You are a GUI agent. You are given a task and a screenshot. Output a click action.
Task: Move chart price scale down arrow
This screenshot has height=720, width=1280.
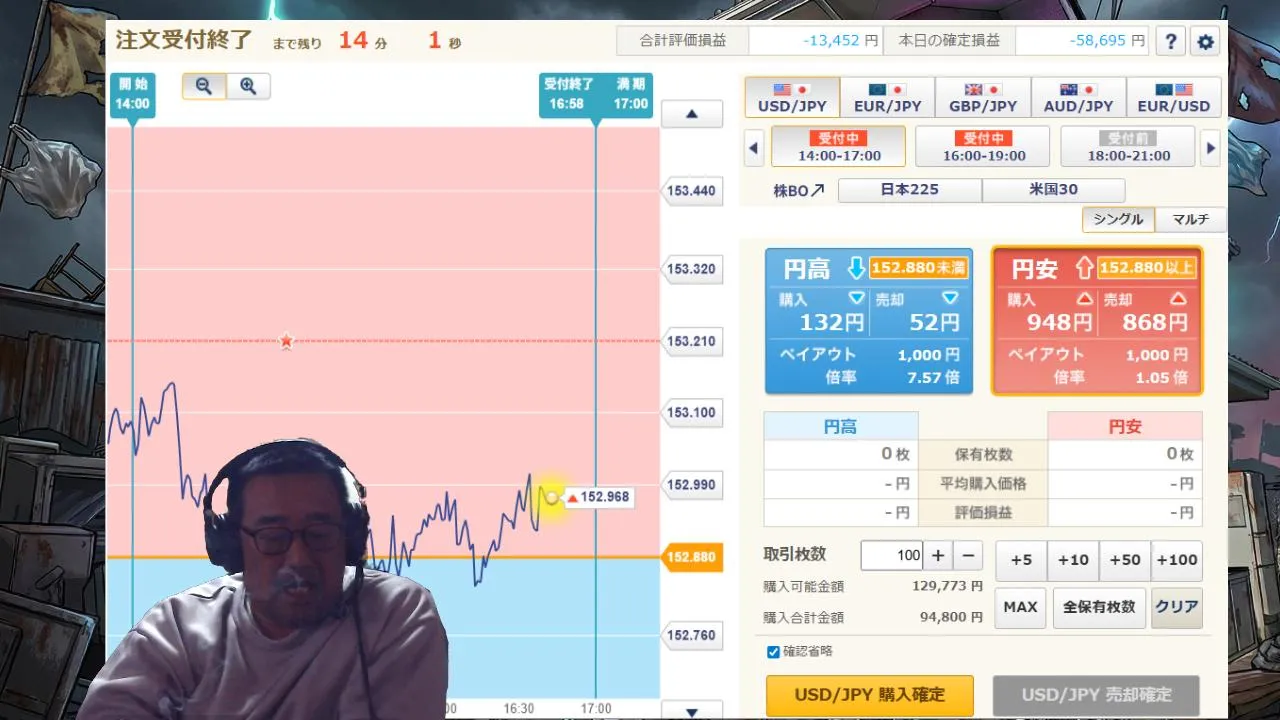[x=692, y=711]
